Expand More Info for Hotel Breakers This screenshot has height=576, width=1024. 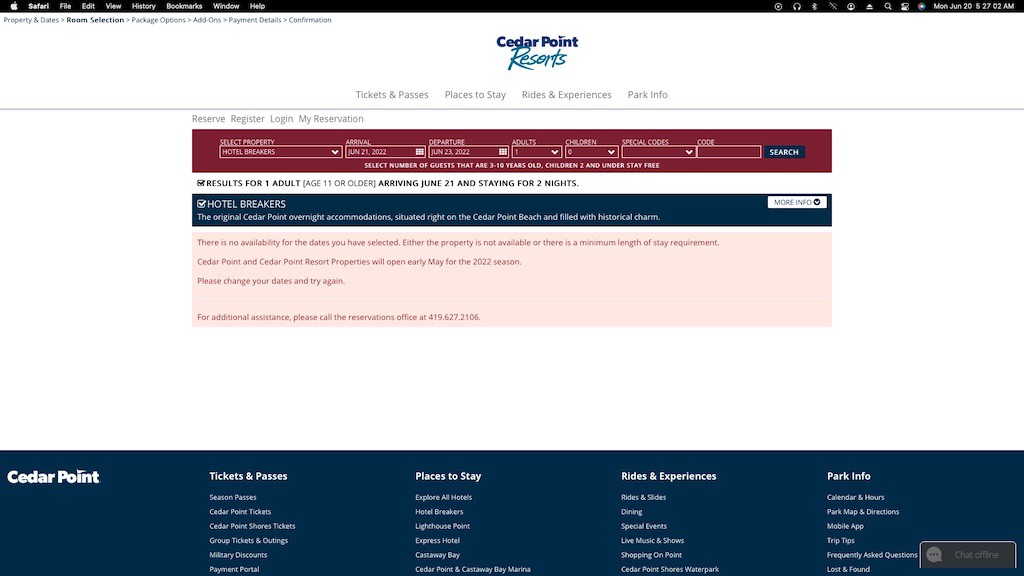(x=797, y=202)
